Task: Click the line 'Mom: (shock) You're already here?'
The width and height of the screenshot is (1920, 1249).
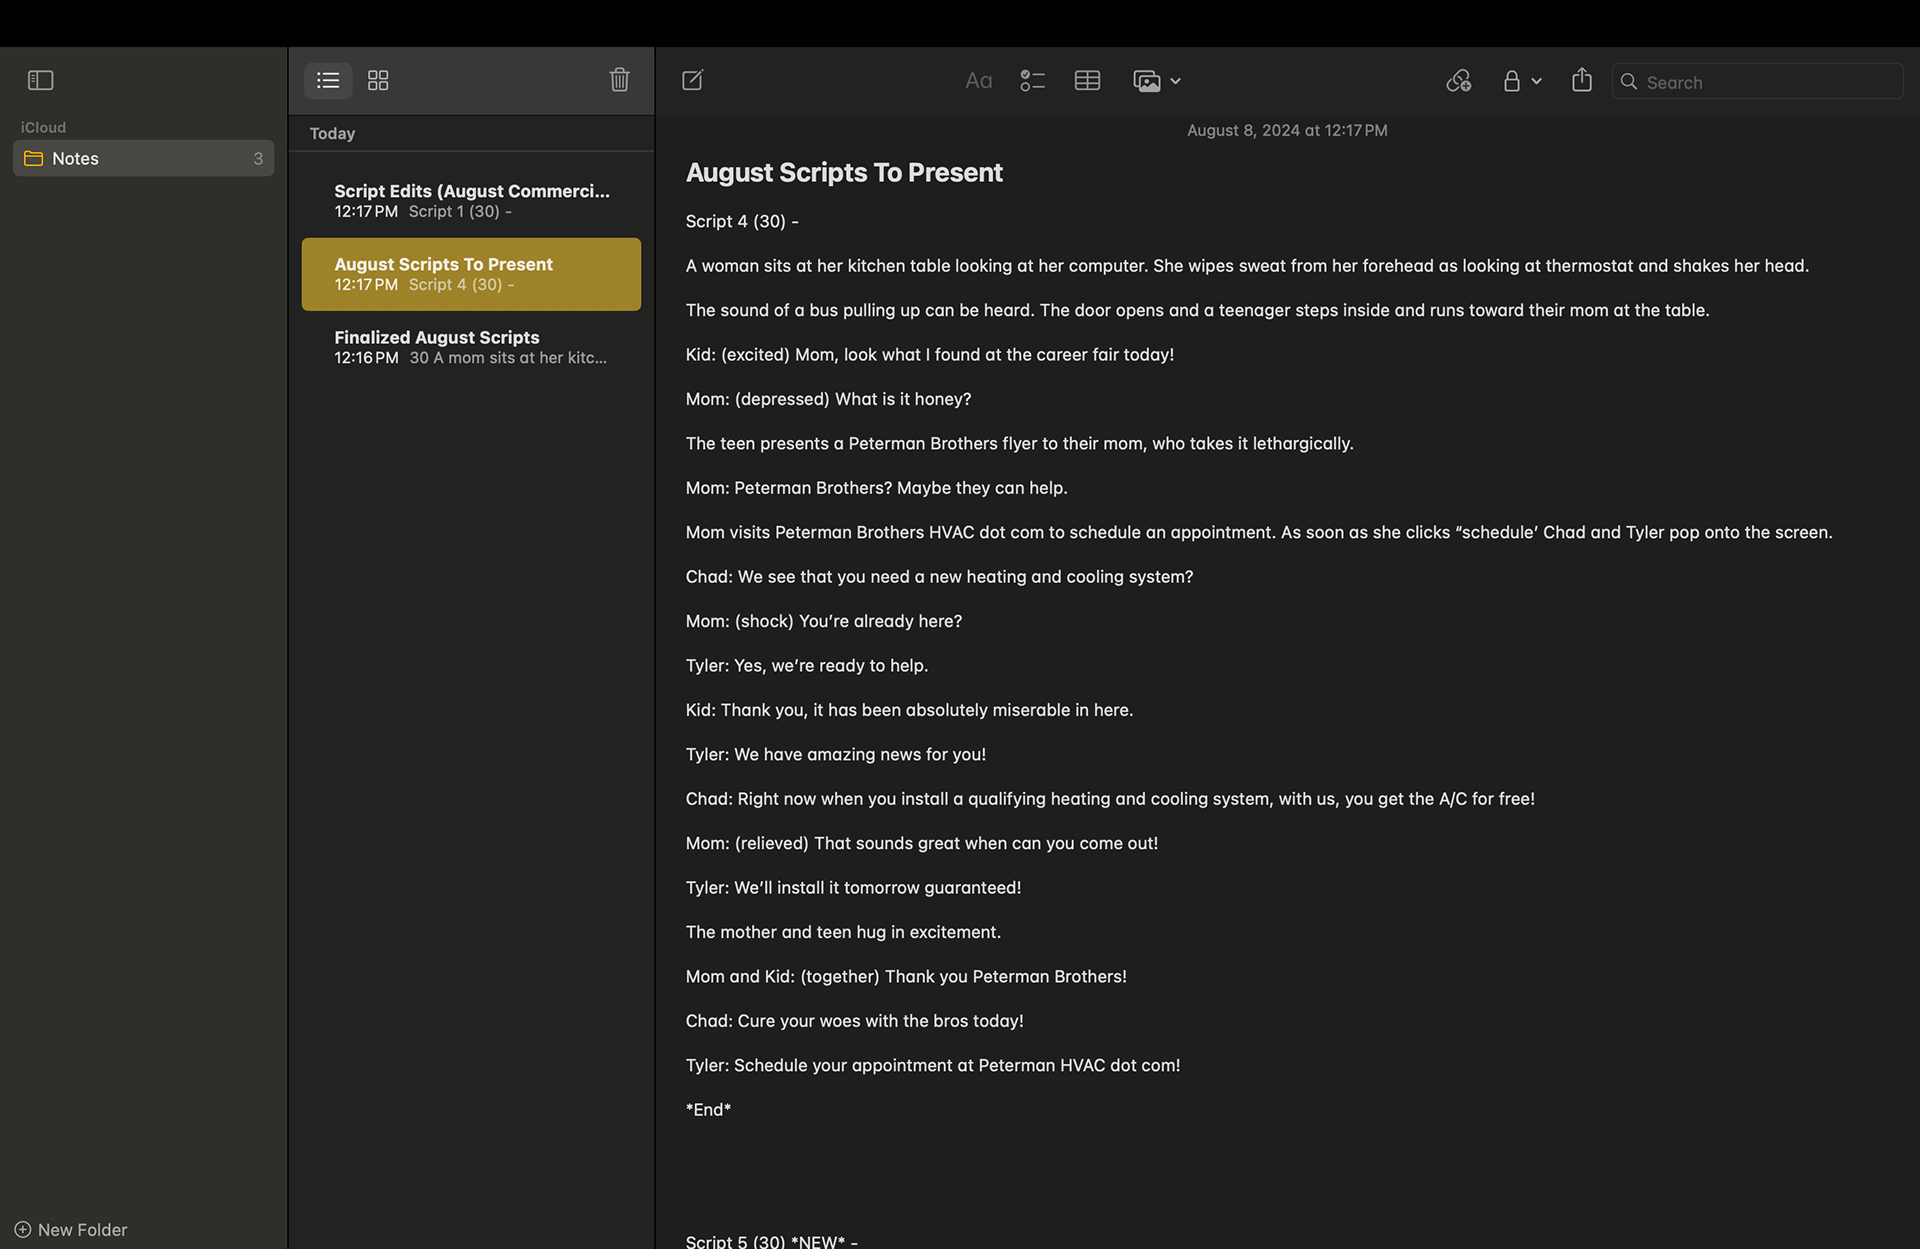Action: coord(824,621)
